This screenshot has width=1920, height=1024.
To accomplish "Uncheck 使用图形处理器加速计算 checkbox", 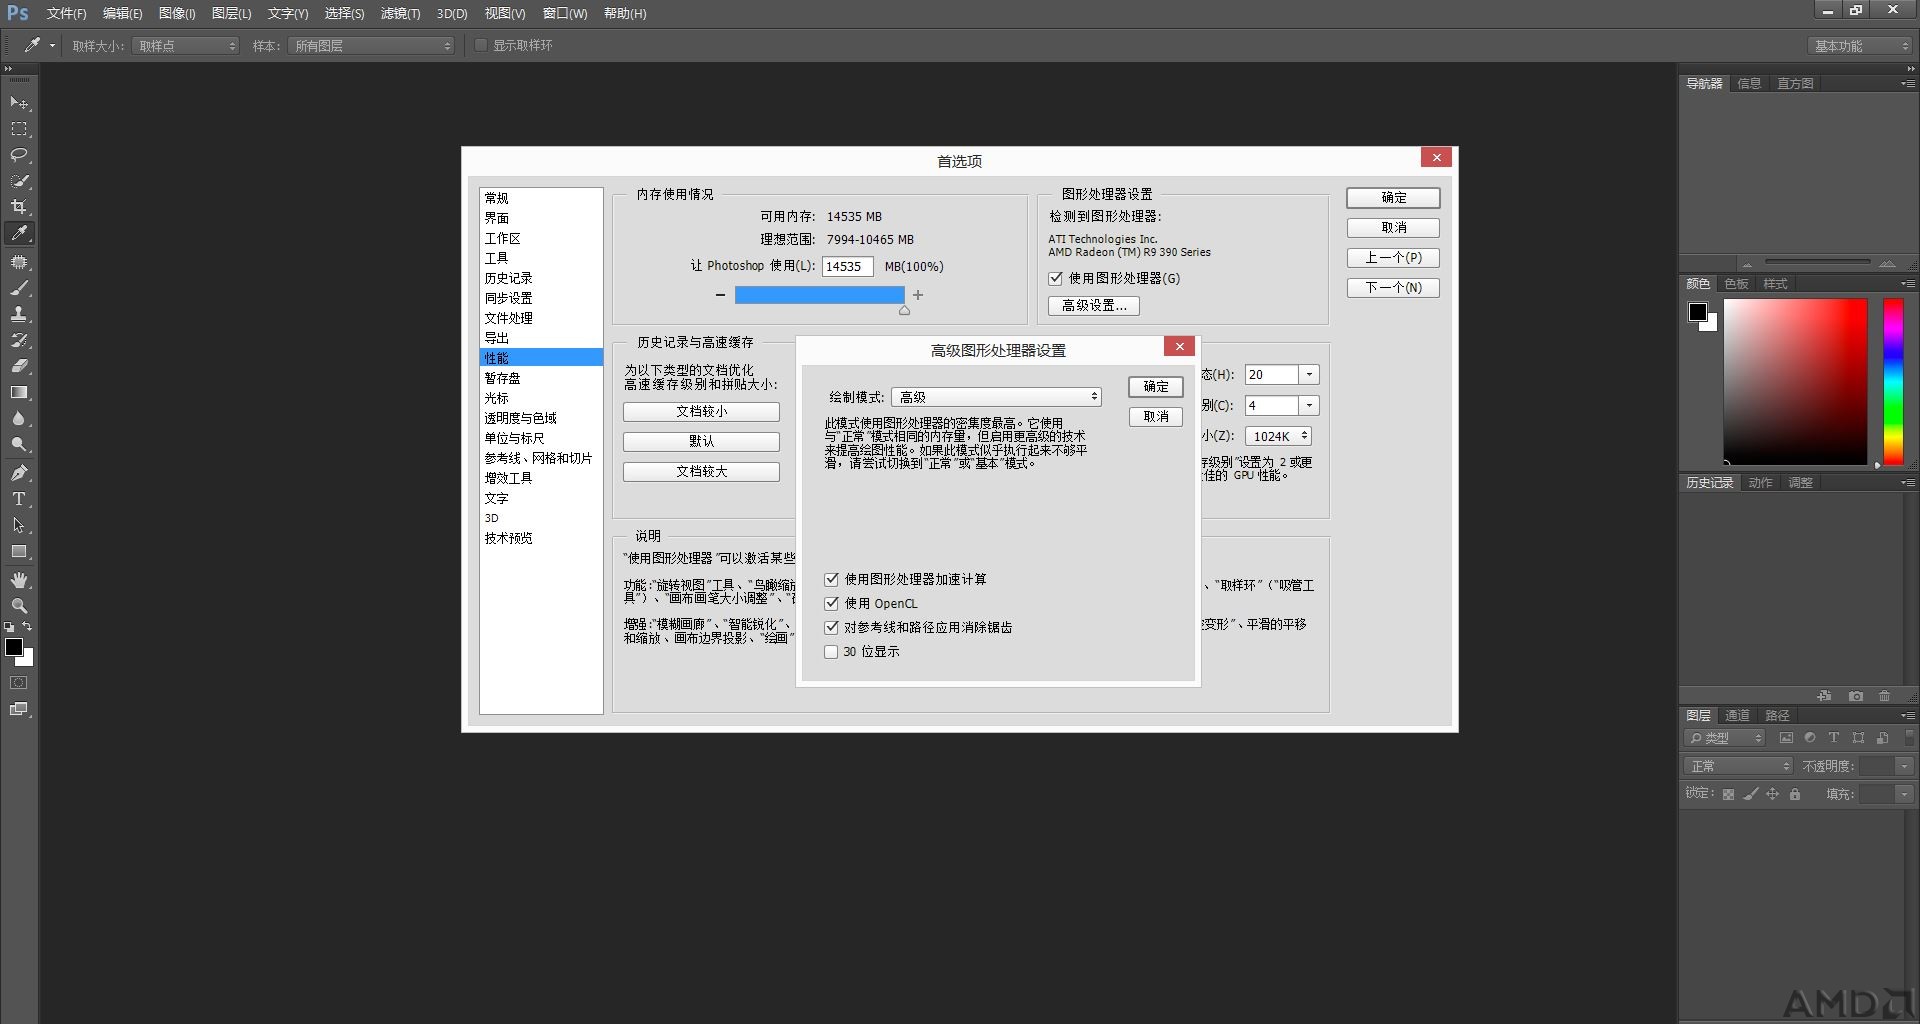I will [x=831, y=579].
